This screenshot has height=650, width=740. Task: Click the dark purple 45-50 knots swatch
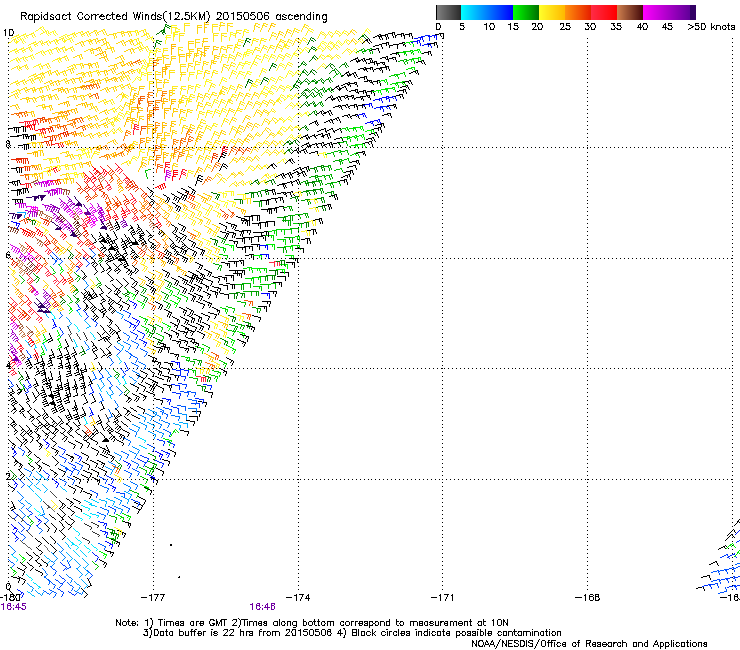[x=682, y=12]
